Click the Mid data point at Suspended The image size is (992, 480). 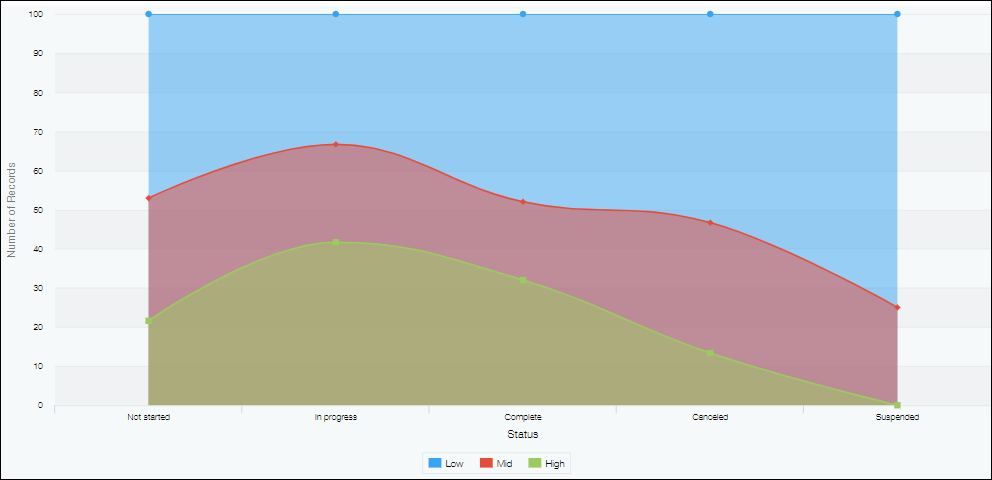[897, 307]
